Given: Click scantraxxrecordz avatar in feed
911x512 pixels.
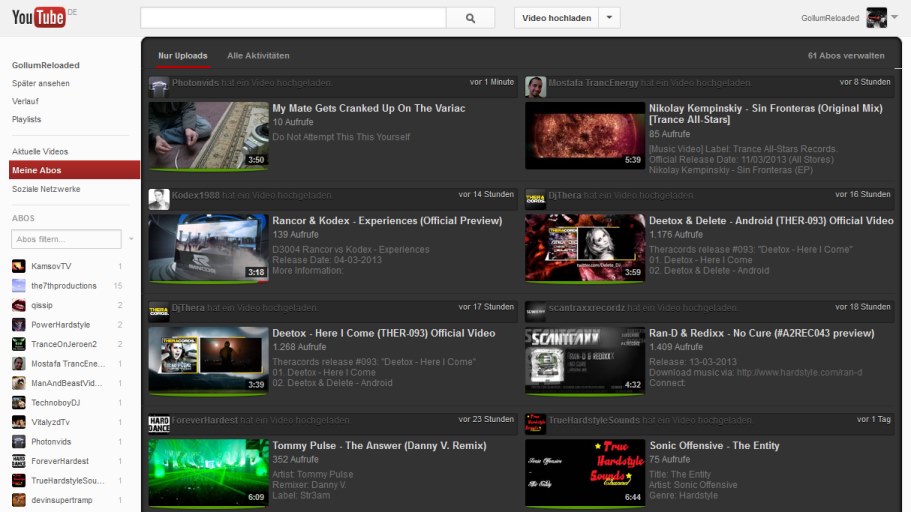Looking at the screenshot, I should pos(535,312).
